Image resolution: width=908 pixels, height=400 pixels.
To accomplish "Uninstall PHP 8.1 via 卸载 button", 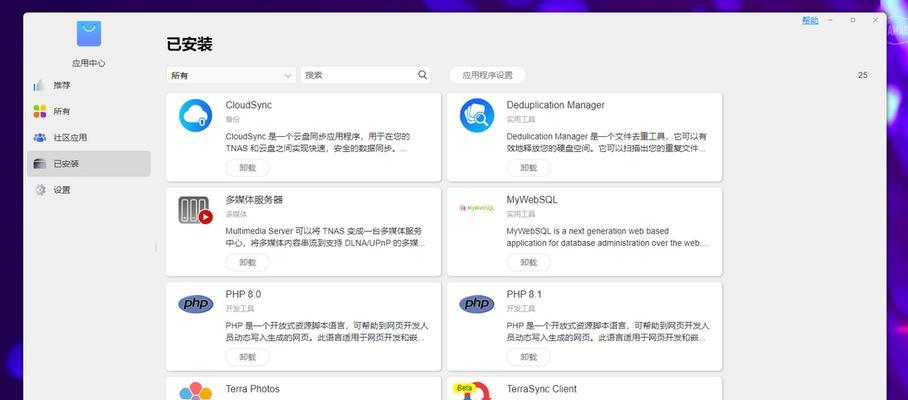I will [528, 357].
